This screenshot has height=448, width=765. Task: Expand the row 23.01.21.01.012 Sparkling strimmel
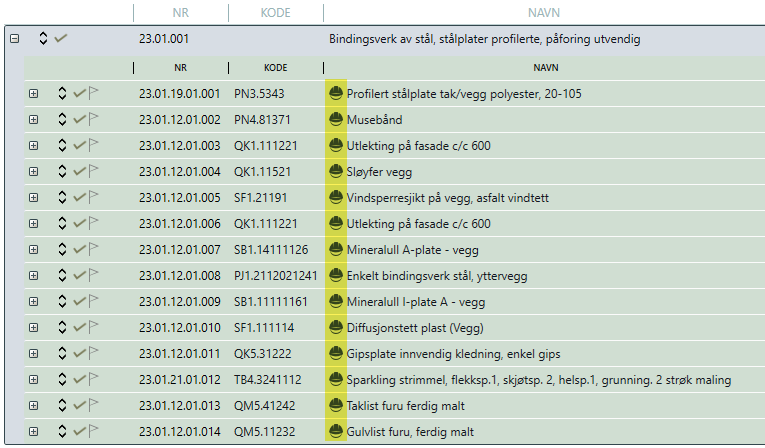coord(33,380)
